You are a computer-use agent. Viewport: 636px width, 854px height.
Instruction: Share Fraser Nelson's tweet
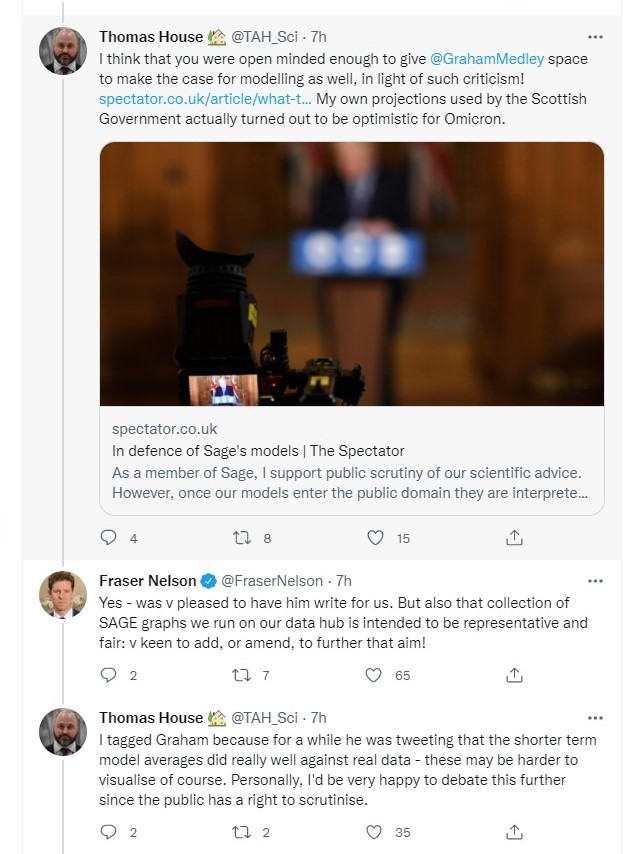[x=514, y=675]
